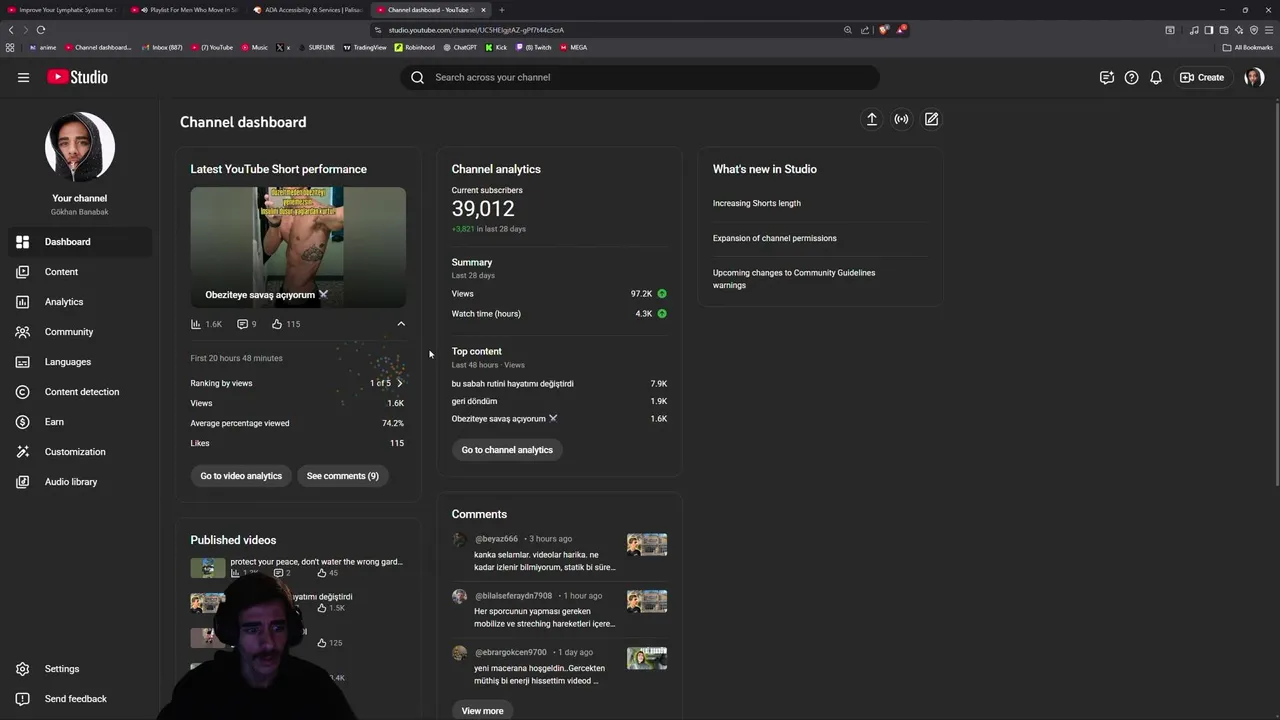
Task: Open a new browser tab
Action: tap(502, 10)
